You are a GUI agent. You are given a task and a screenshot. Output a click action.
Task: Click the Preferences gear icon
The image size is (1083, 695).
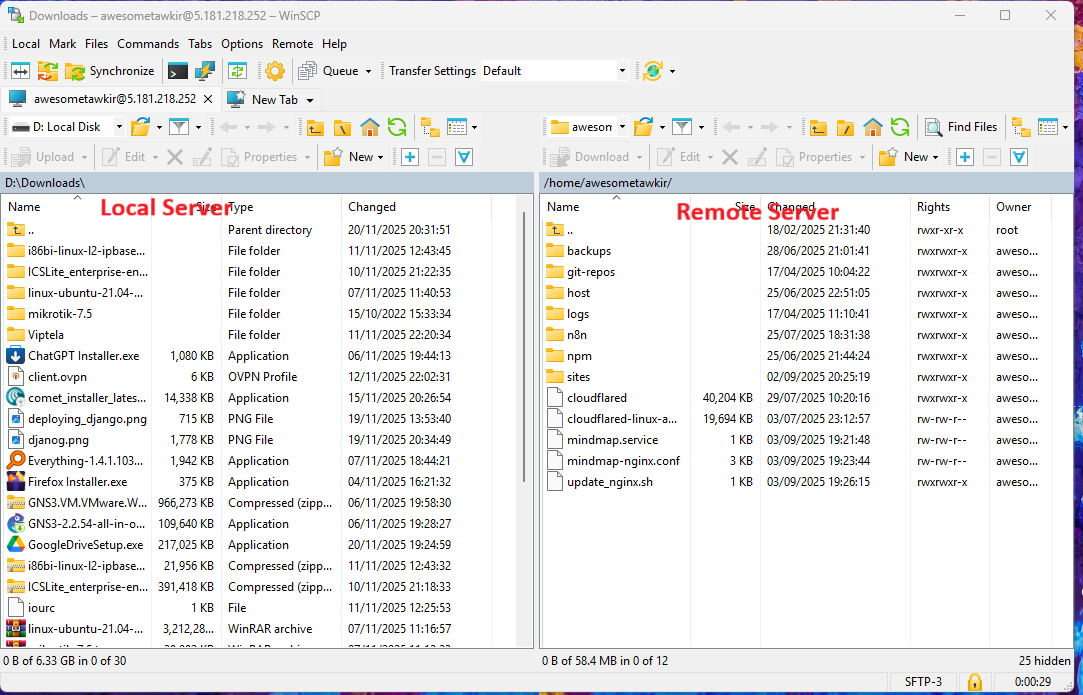[x=275, y=71]
